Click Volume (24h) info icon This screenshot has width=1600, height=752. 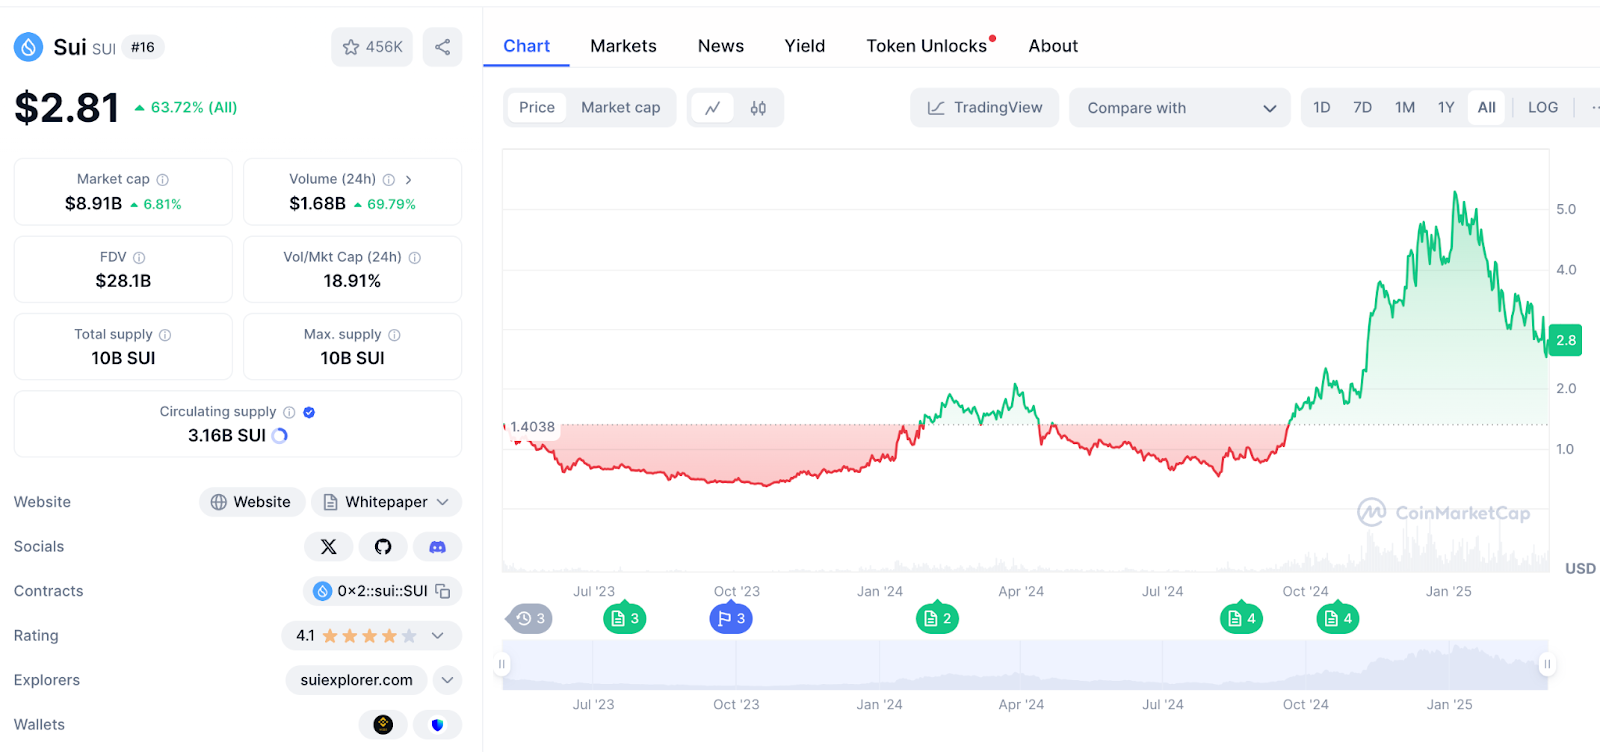[x=389, y=180]
